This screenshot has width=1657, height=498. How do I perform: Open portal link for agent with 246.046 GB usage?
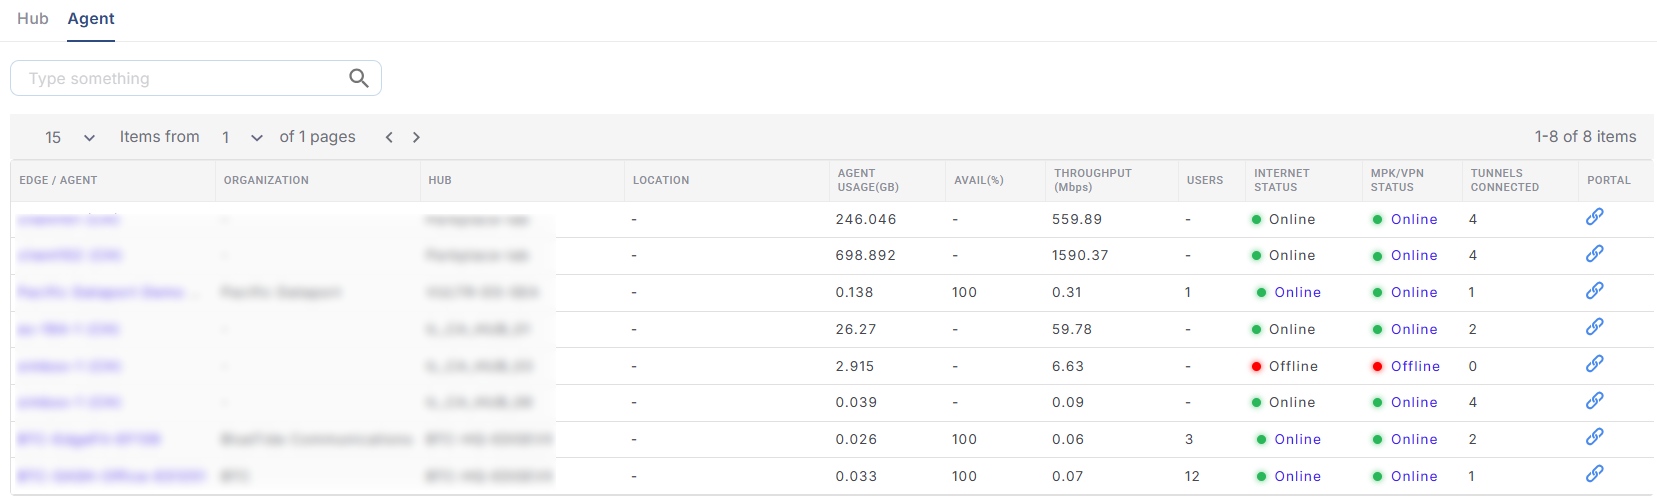(x=1594, y=217)
